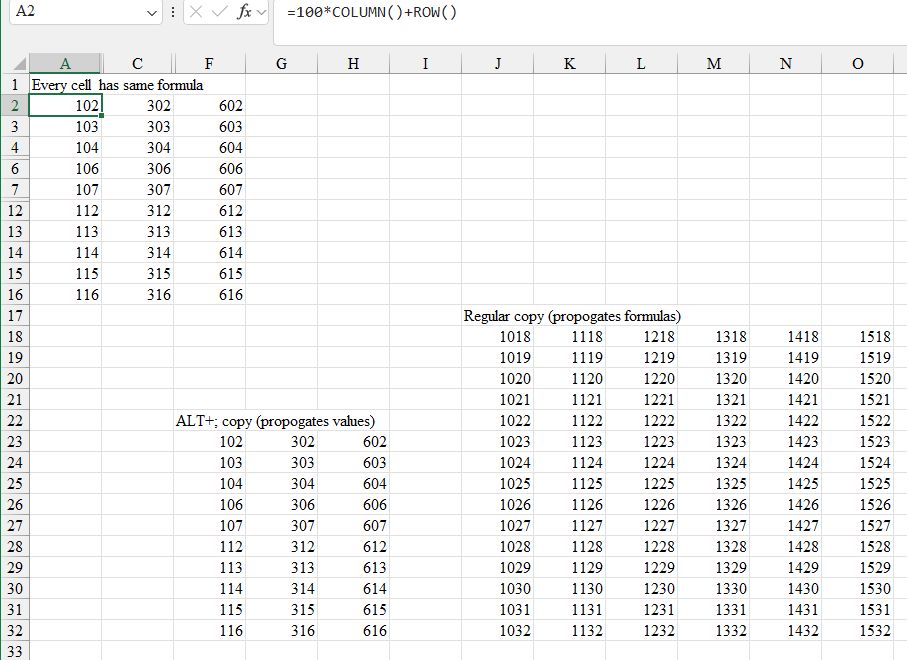Select row 7 header
The image size is (907, 660).
click(15, 189)
